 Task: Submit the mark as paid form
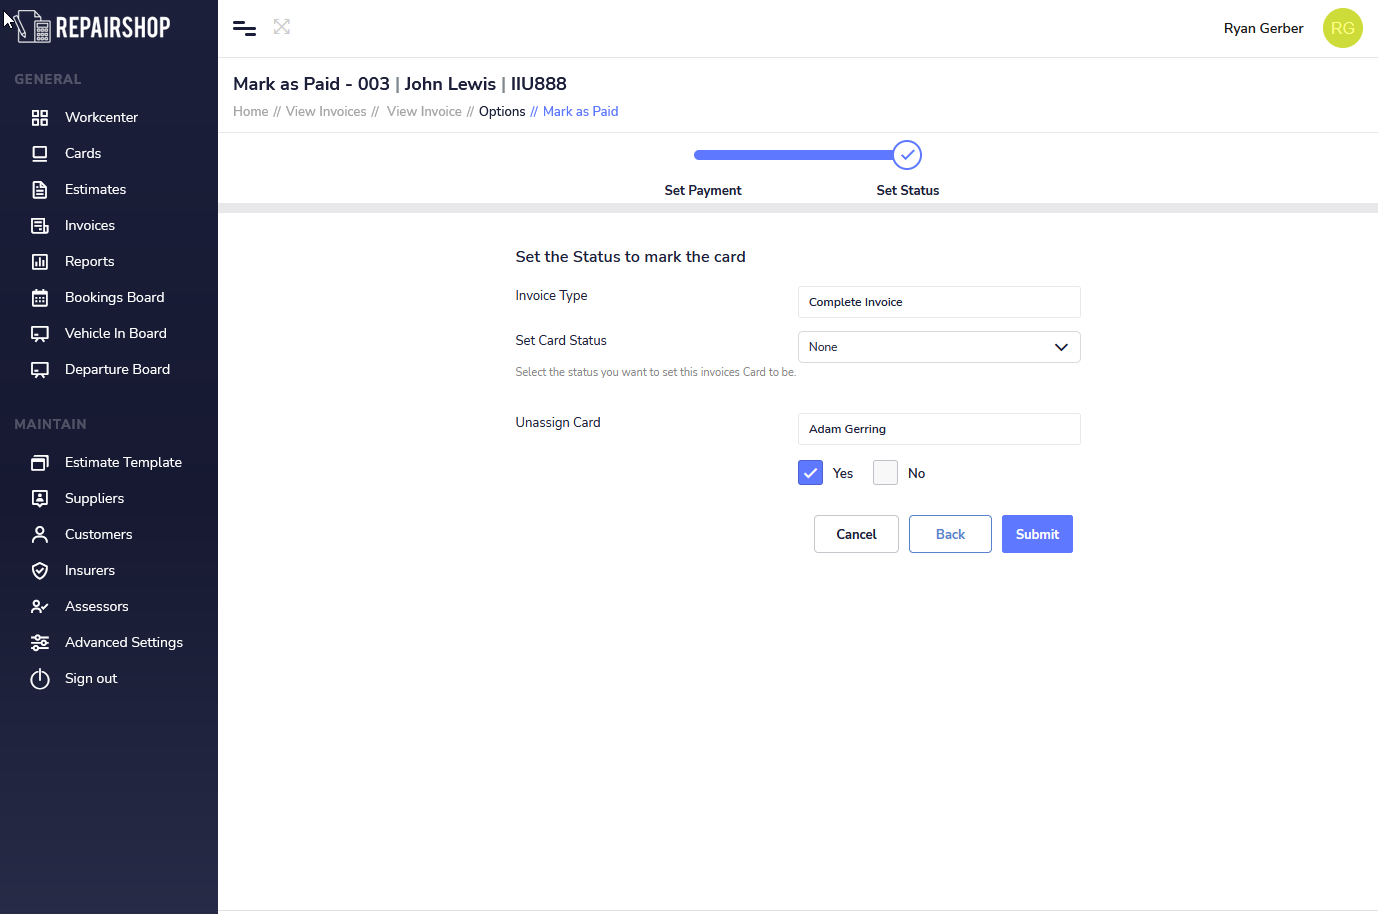coord(1037,534)
